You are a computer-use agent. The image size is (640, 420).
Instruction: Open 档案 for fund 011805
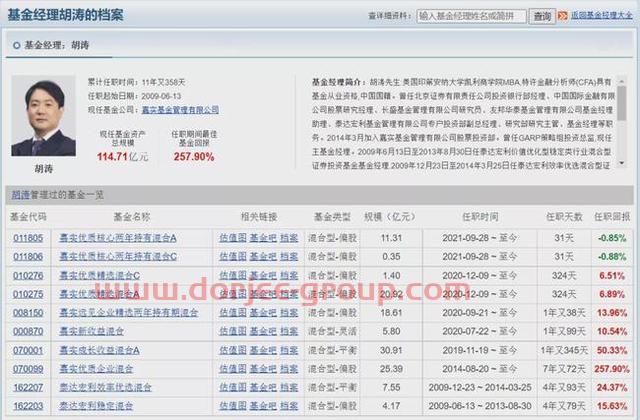(289, 238)
